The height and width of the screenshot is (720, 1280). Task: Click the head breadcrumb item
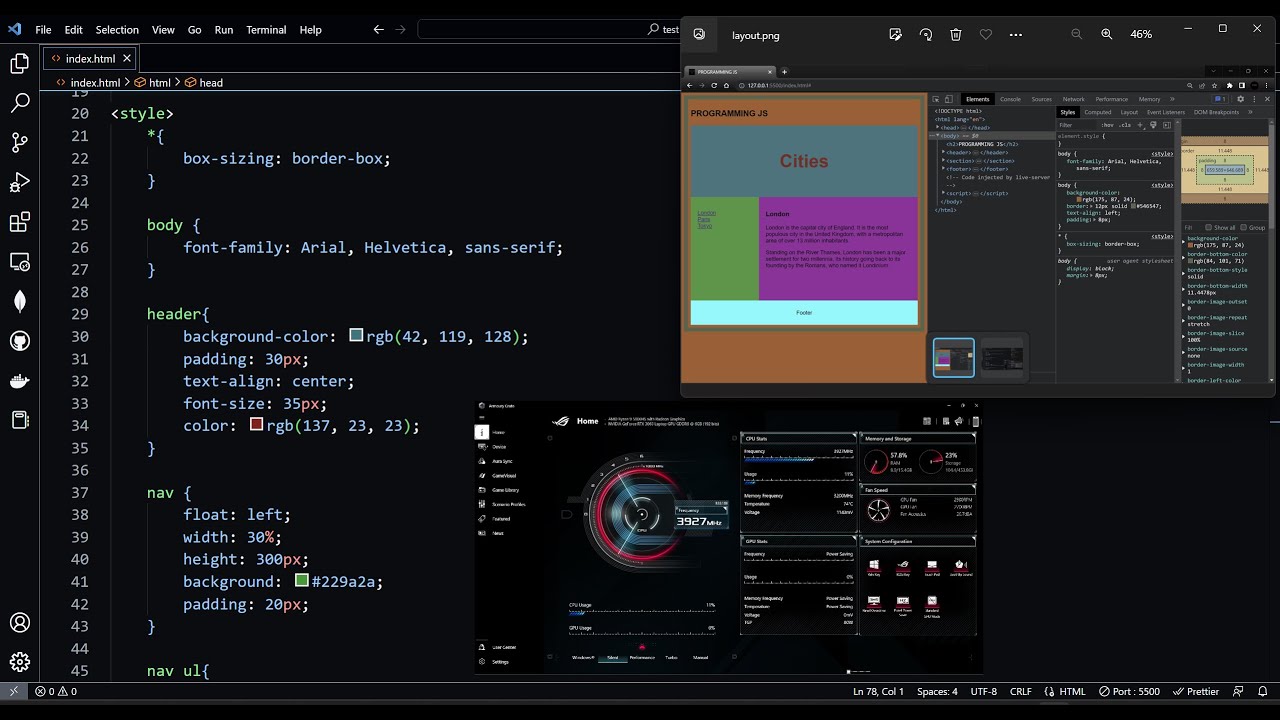click(202, 83)
